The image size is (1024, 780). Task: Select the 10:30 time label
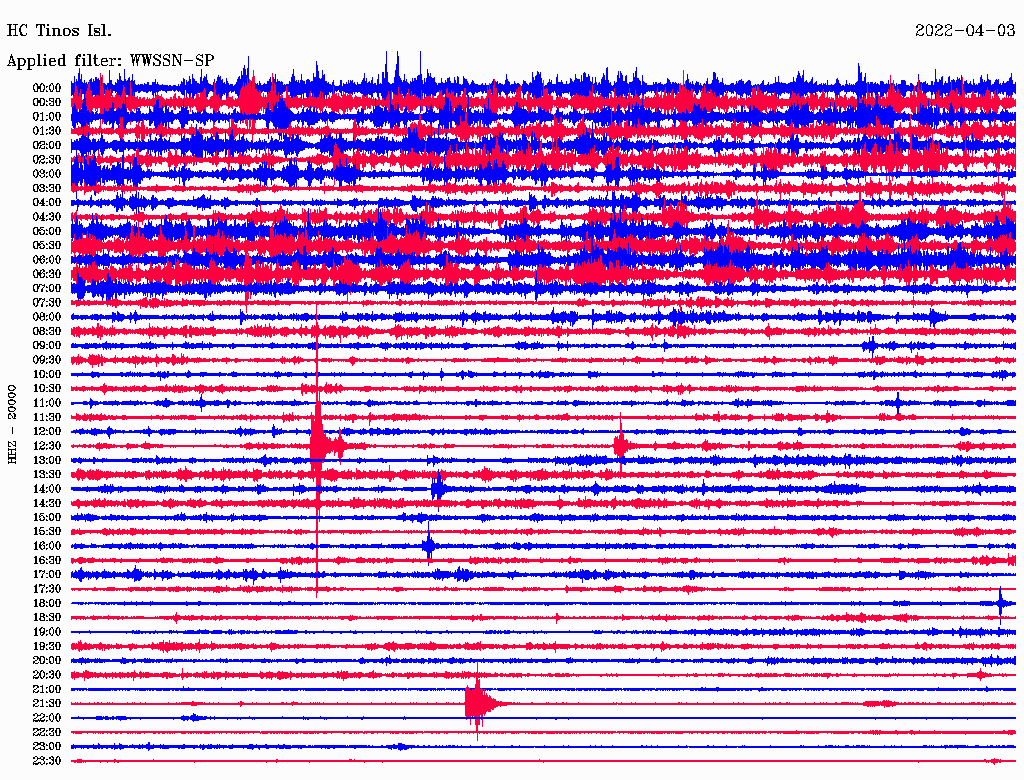[x=47, y=389]
